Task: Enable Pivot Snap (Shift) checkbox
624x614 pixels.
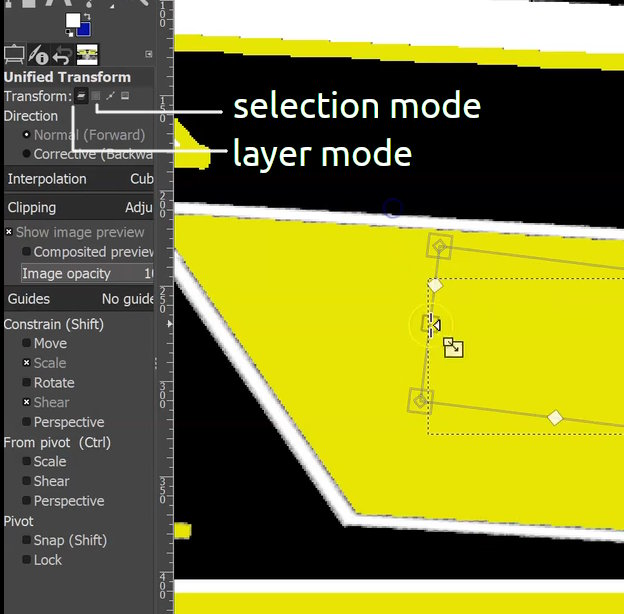Action: (x=27, y=540)
